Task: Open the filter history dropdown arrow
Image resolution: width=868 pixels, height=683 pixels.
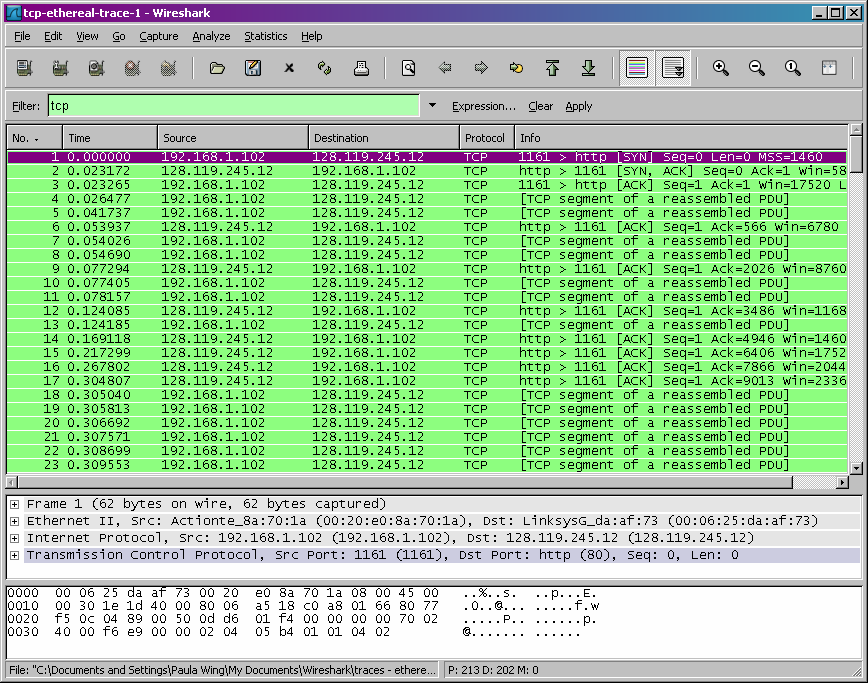Action: (x=432, y=105)
